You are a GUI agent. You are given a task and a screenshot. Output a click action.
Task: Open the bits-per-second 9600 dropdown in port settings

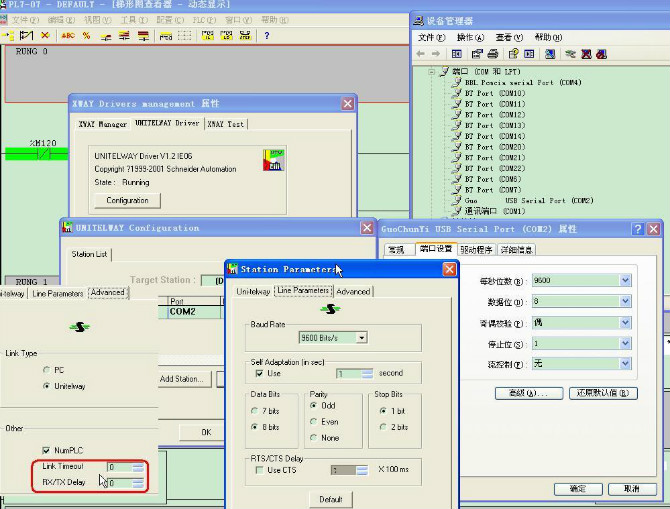[625, 281]
